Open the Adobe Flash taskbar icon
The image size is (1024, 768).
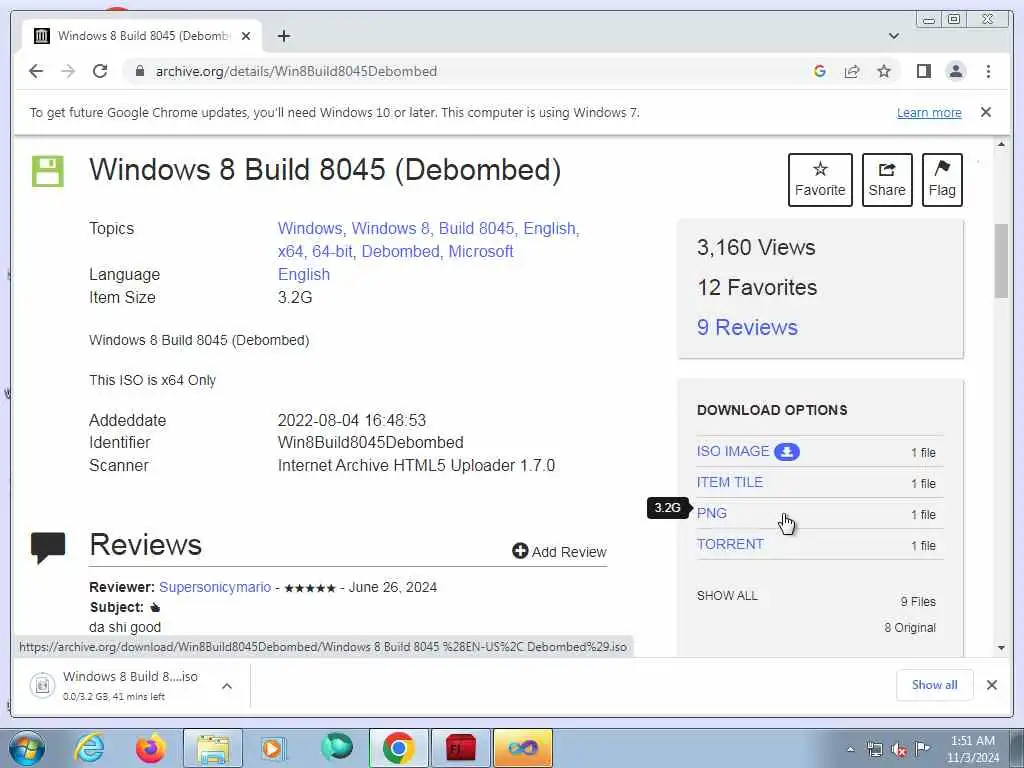(x=460, y=748)
